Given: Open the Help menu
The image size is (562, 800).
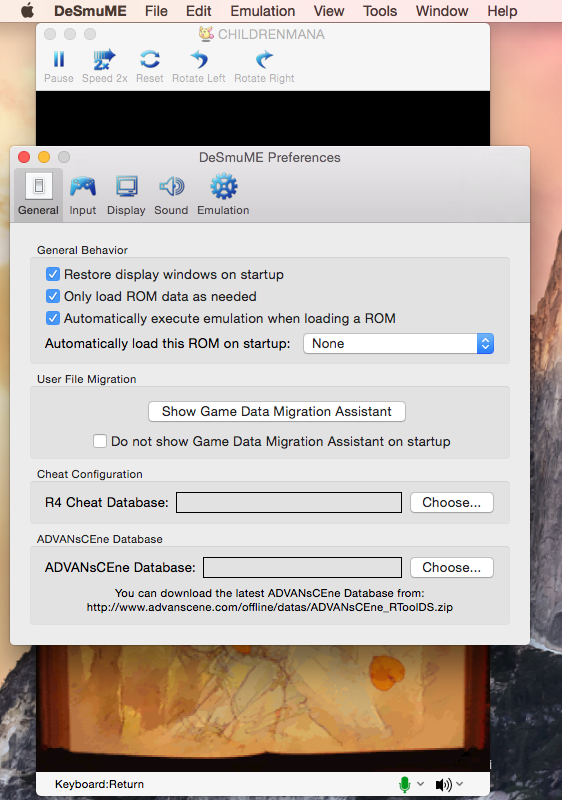Looking at the screenshot, I should coord(502,11).
